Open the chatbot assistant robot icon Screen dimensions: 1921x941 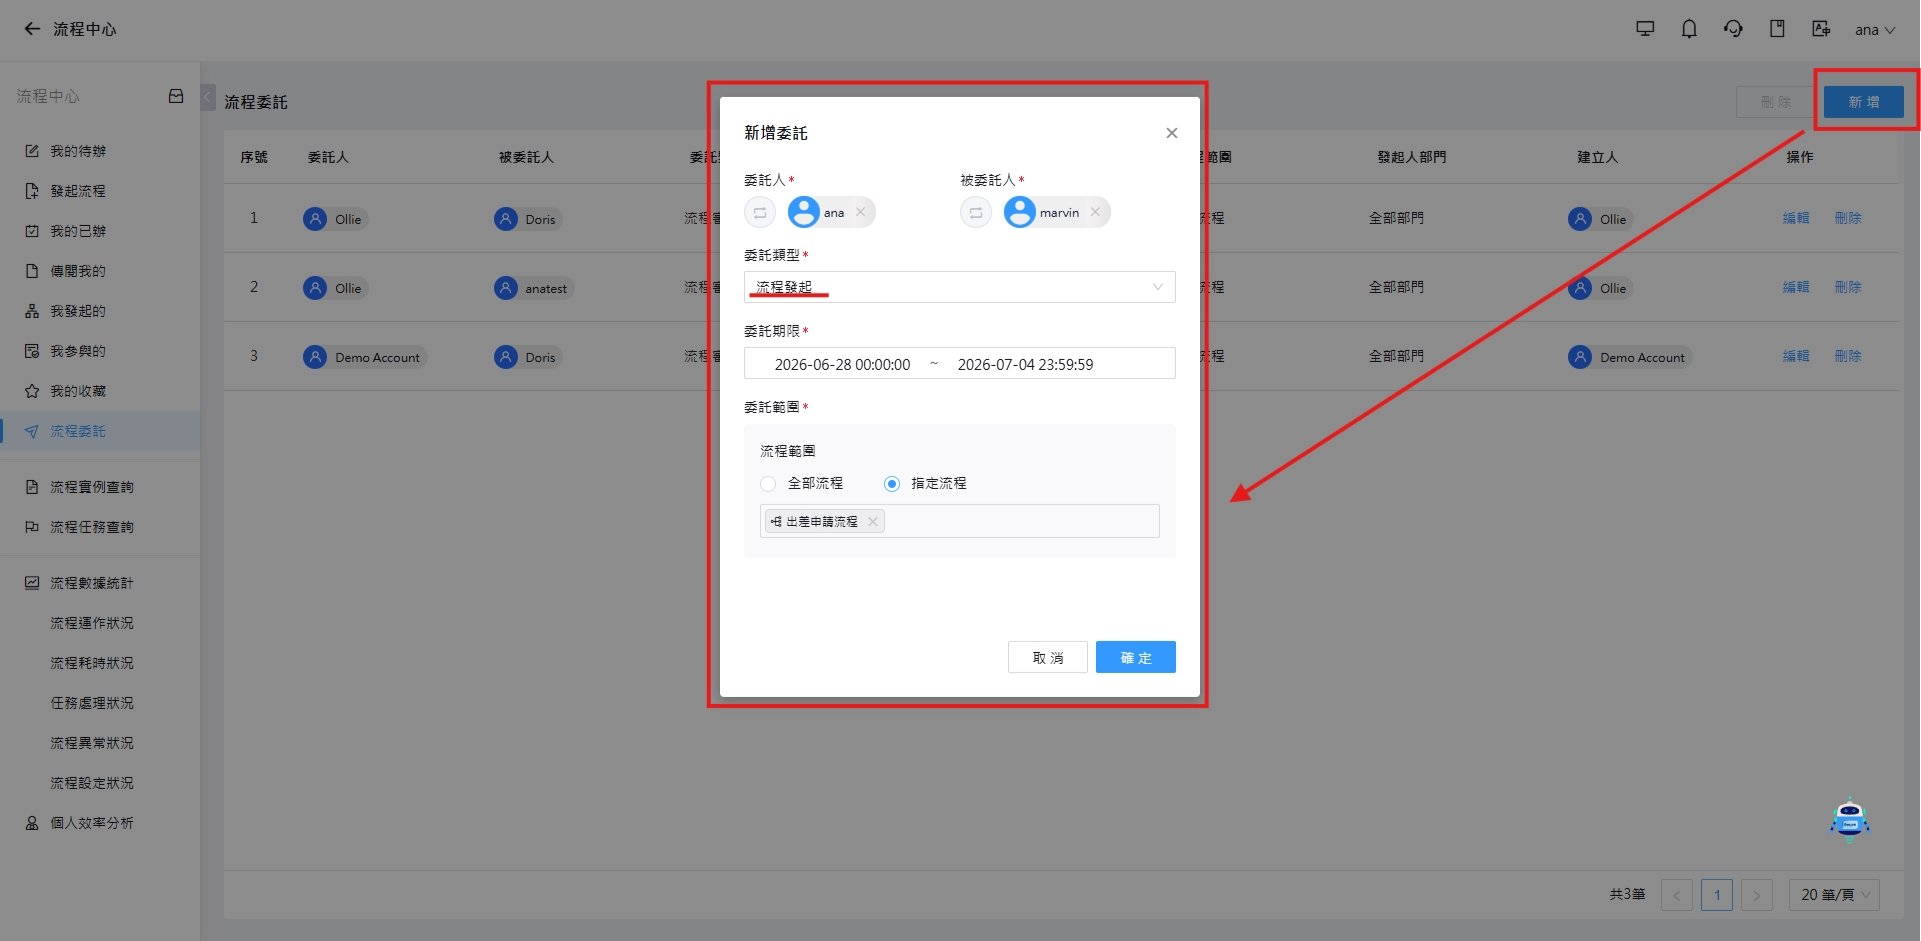click(1850, 820)
